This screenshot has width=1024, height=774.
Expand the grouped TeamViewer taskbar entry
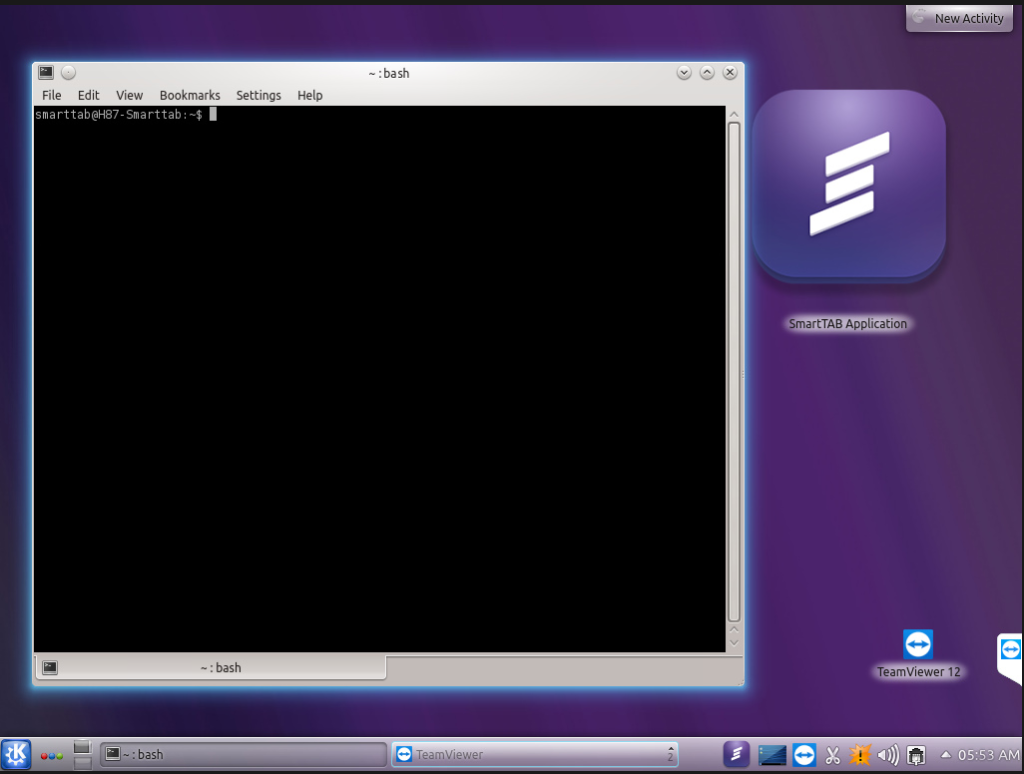pos(671,755)
